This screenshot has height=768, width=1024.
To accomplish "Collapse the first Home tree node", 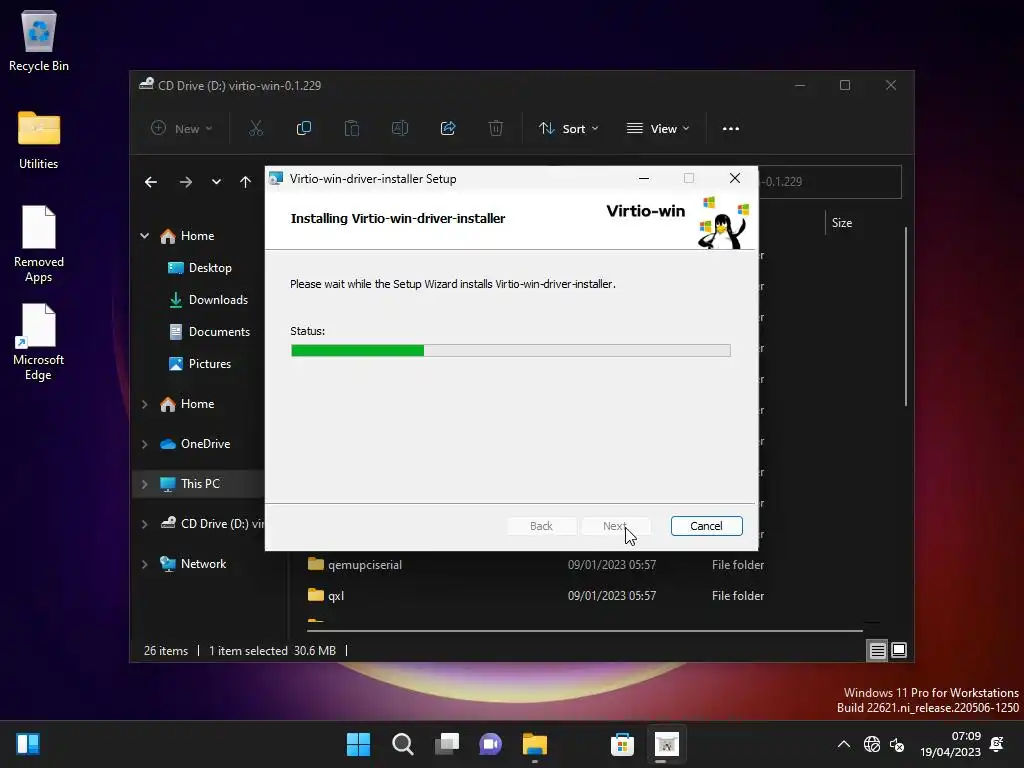I will [144, 236].
